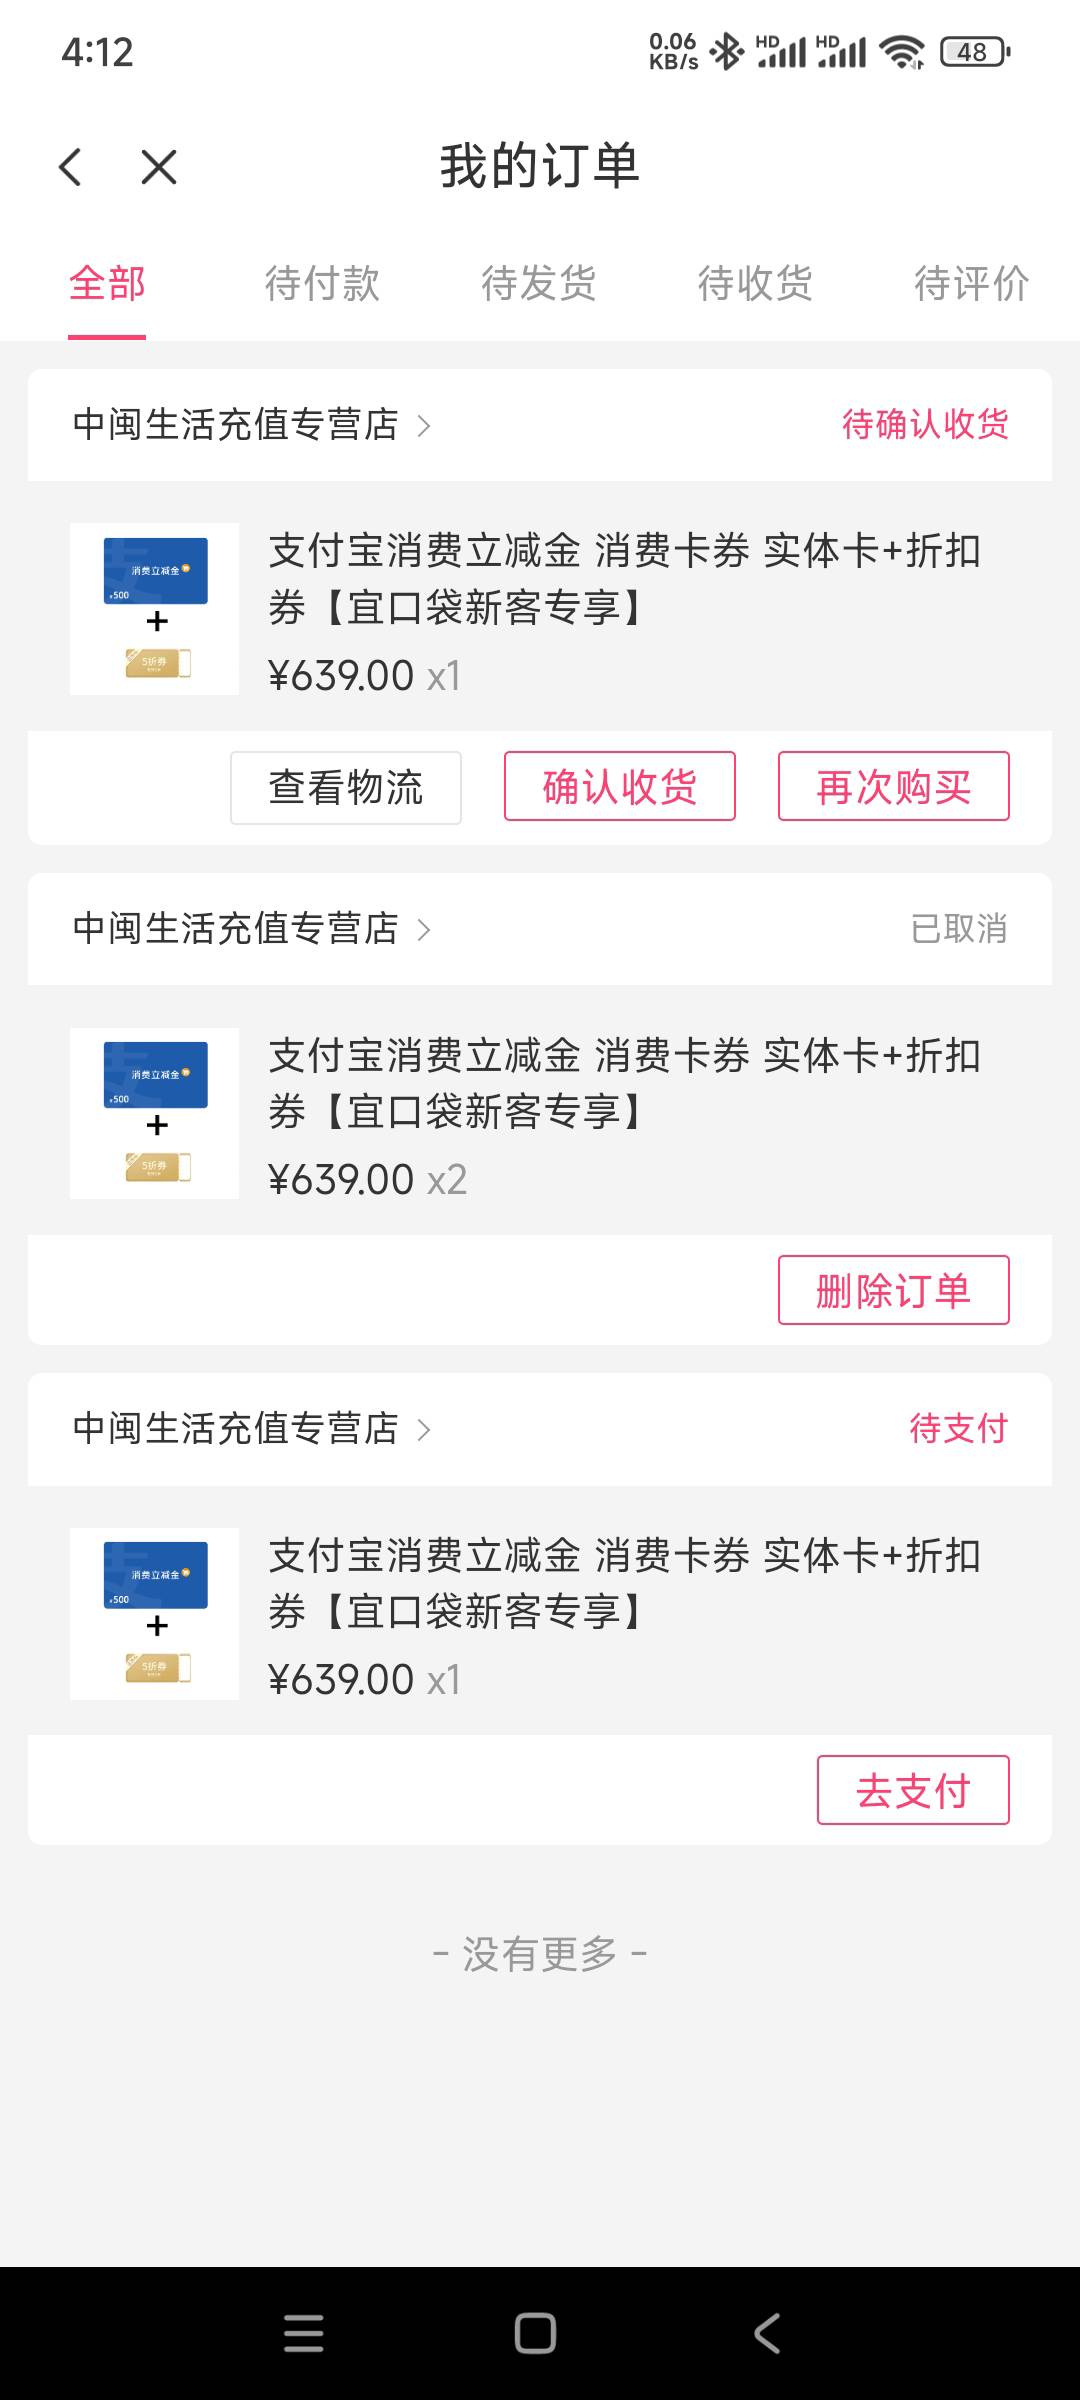
Task: Open the product thumbnail of the 待确认收货 order
Action: click(155, 609)
